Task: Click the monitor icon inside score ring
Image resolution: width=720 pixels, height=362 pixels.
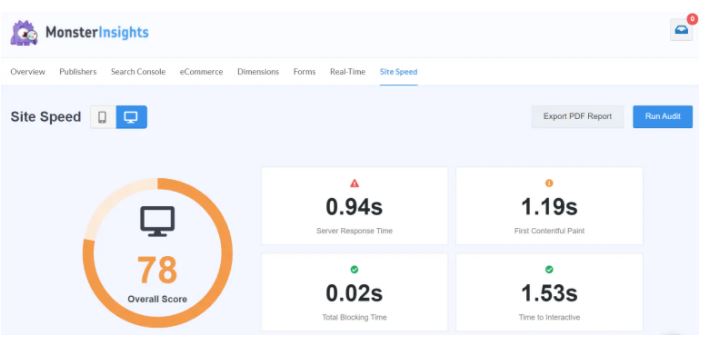Action: (157, 221)
